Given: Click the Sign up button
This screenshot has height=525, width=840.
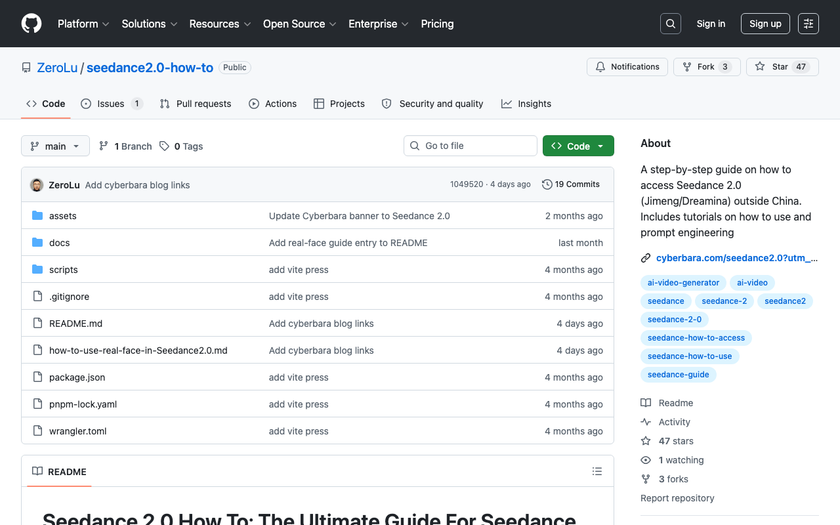Looking at the screenshot, I should pyautogui.click(x=765, y=24).
